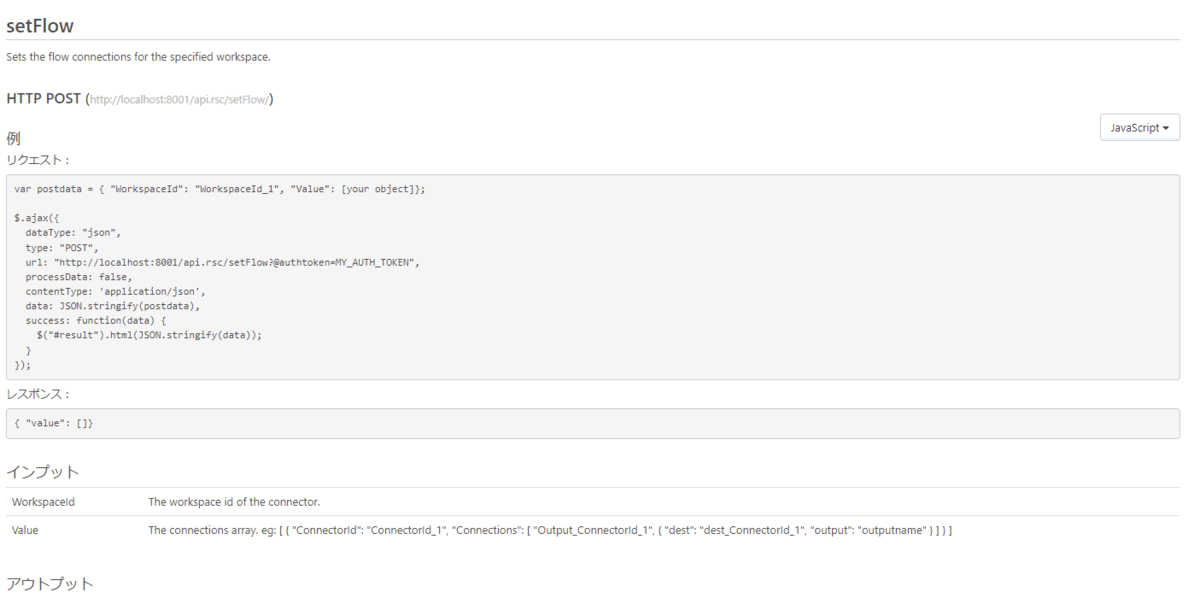Click the 'Sets the flow connections' description
The image size is (1200, 604).
(x=138, y=56)
